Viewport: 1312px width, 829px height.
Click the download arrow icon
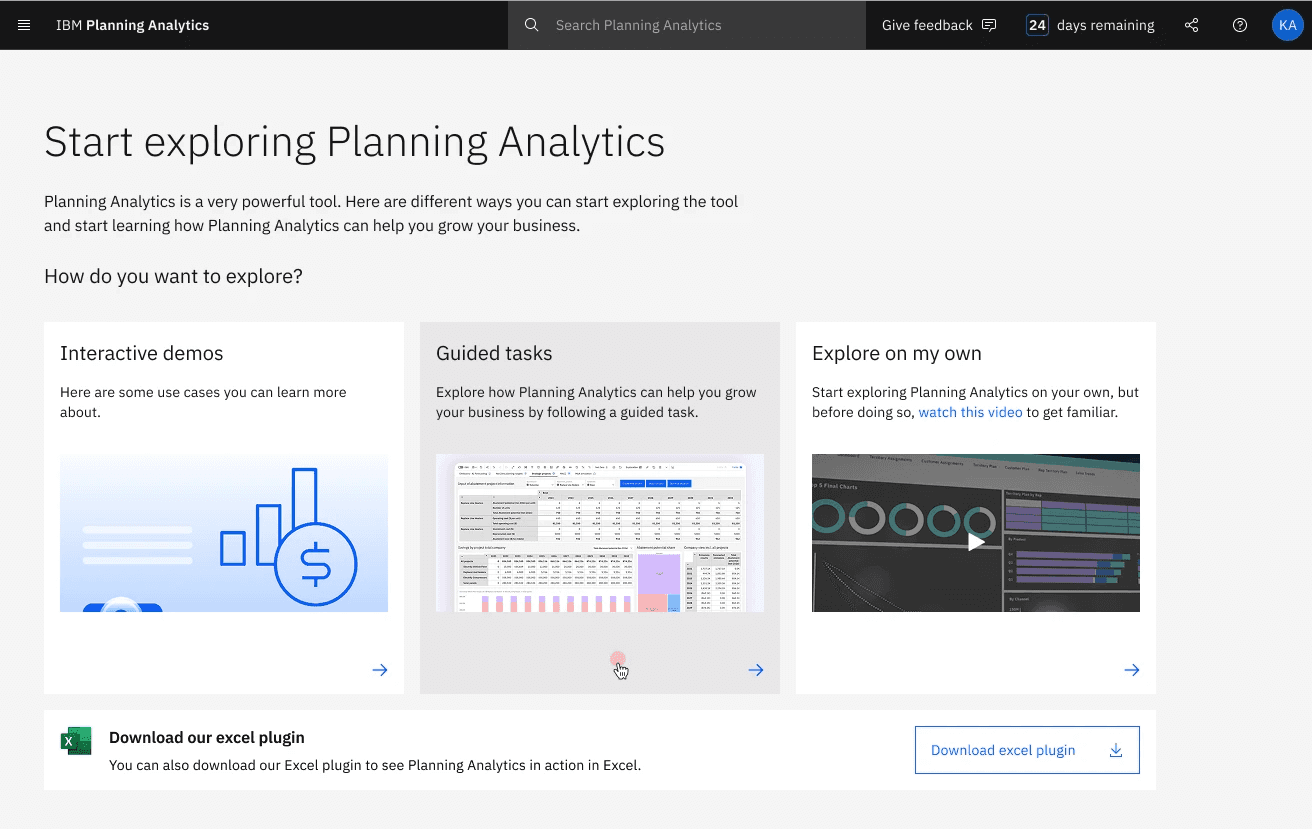coord(1116,750)
